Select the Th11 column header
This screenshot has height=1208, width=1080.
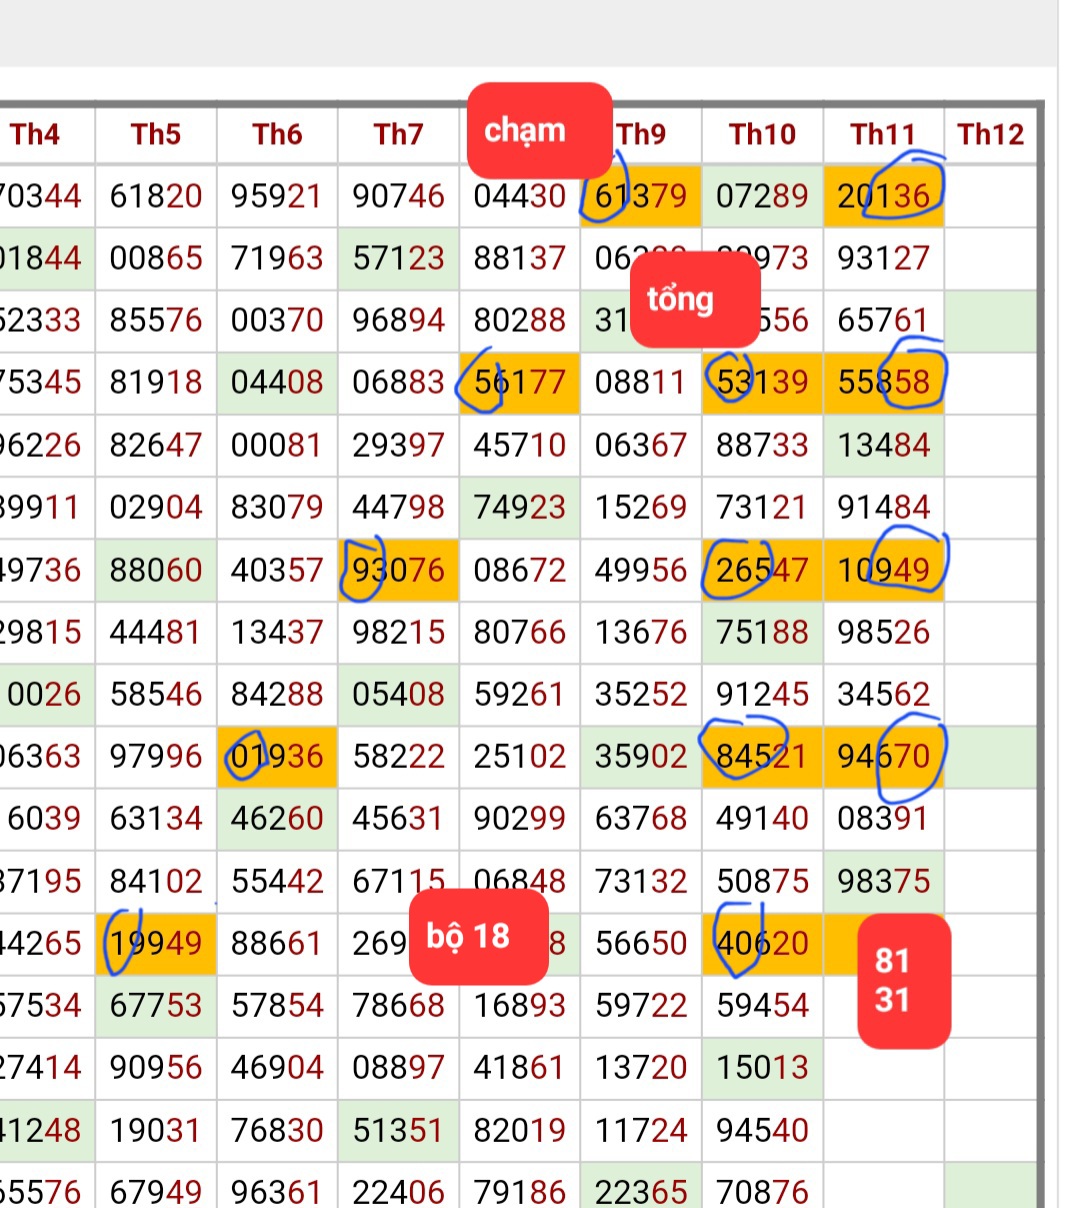[x=883, y=134]
